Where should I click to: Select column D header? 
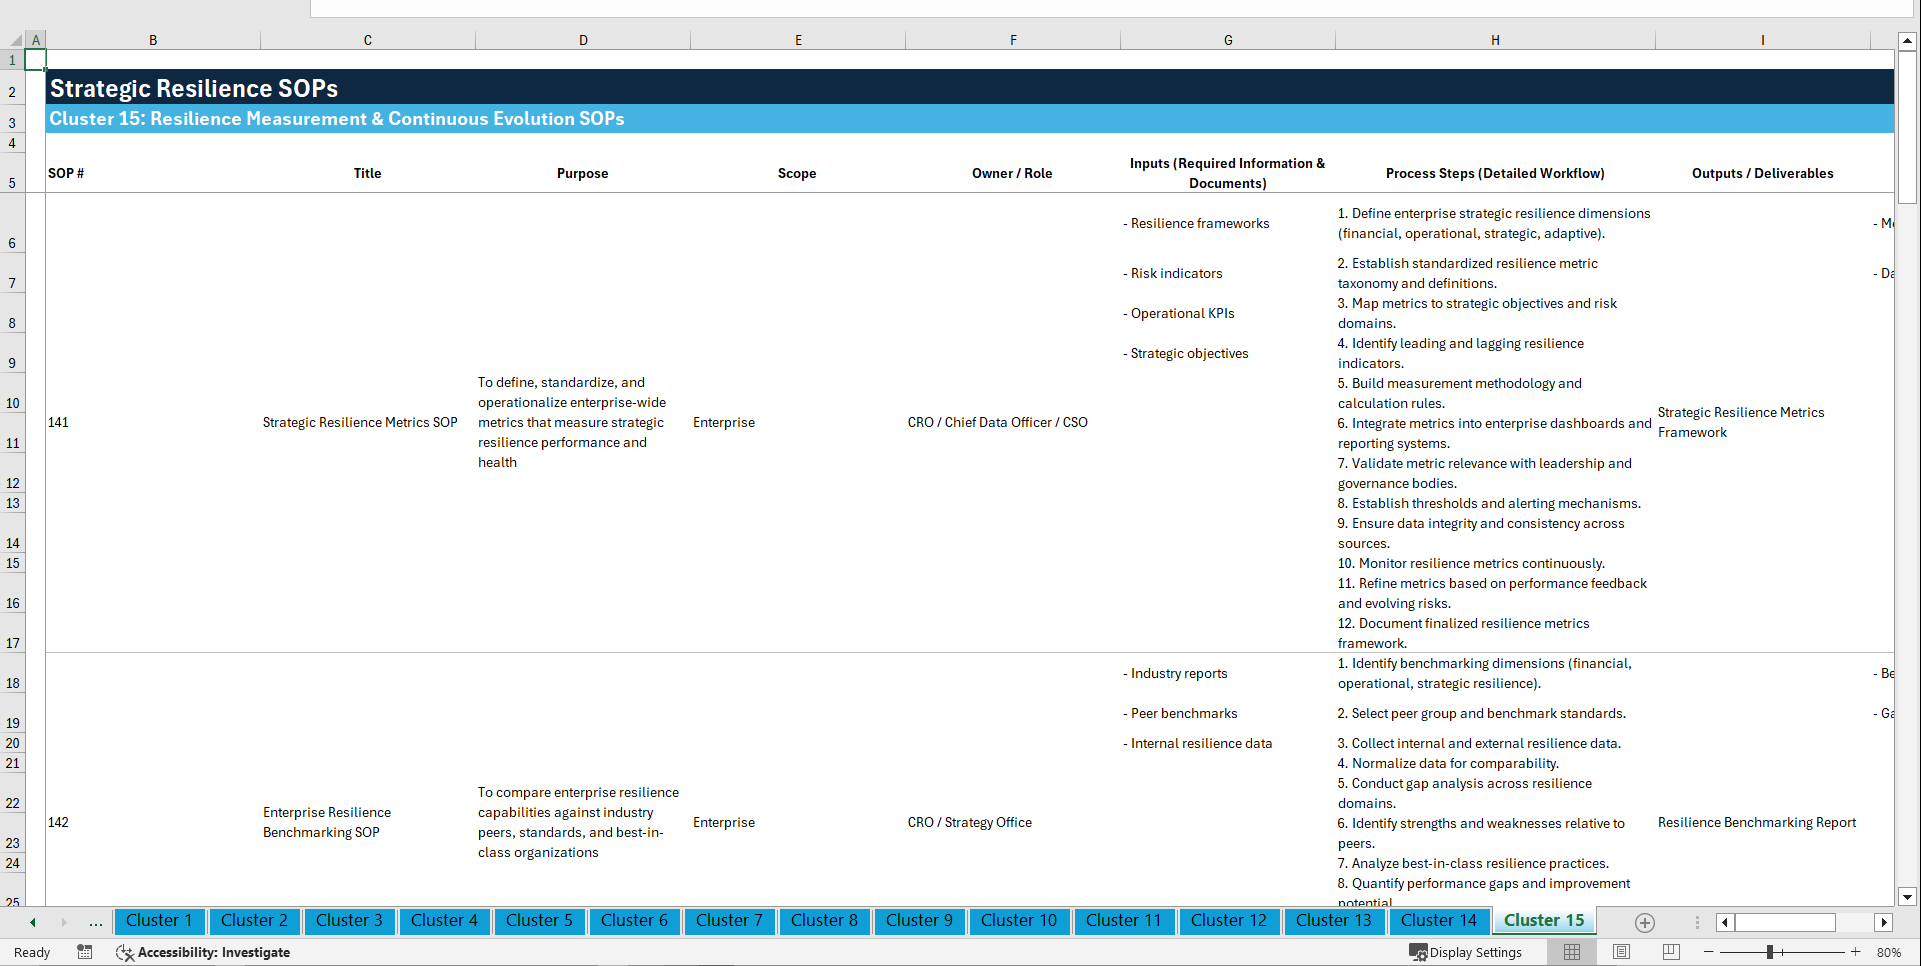pos(583,40)
